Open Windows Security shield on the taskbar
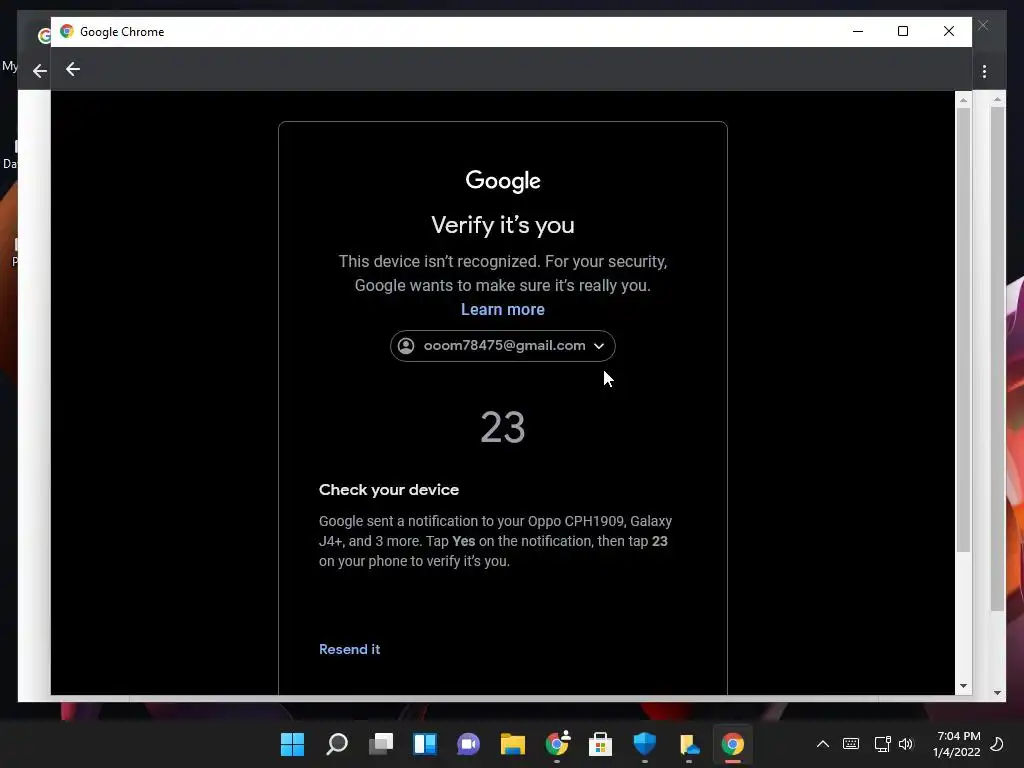The height and width of the screenshot is (768, 1024). tap(645, 744)
